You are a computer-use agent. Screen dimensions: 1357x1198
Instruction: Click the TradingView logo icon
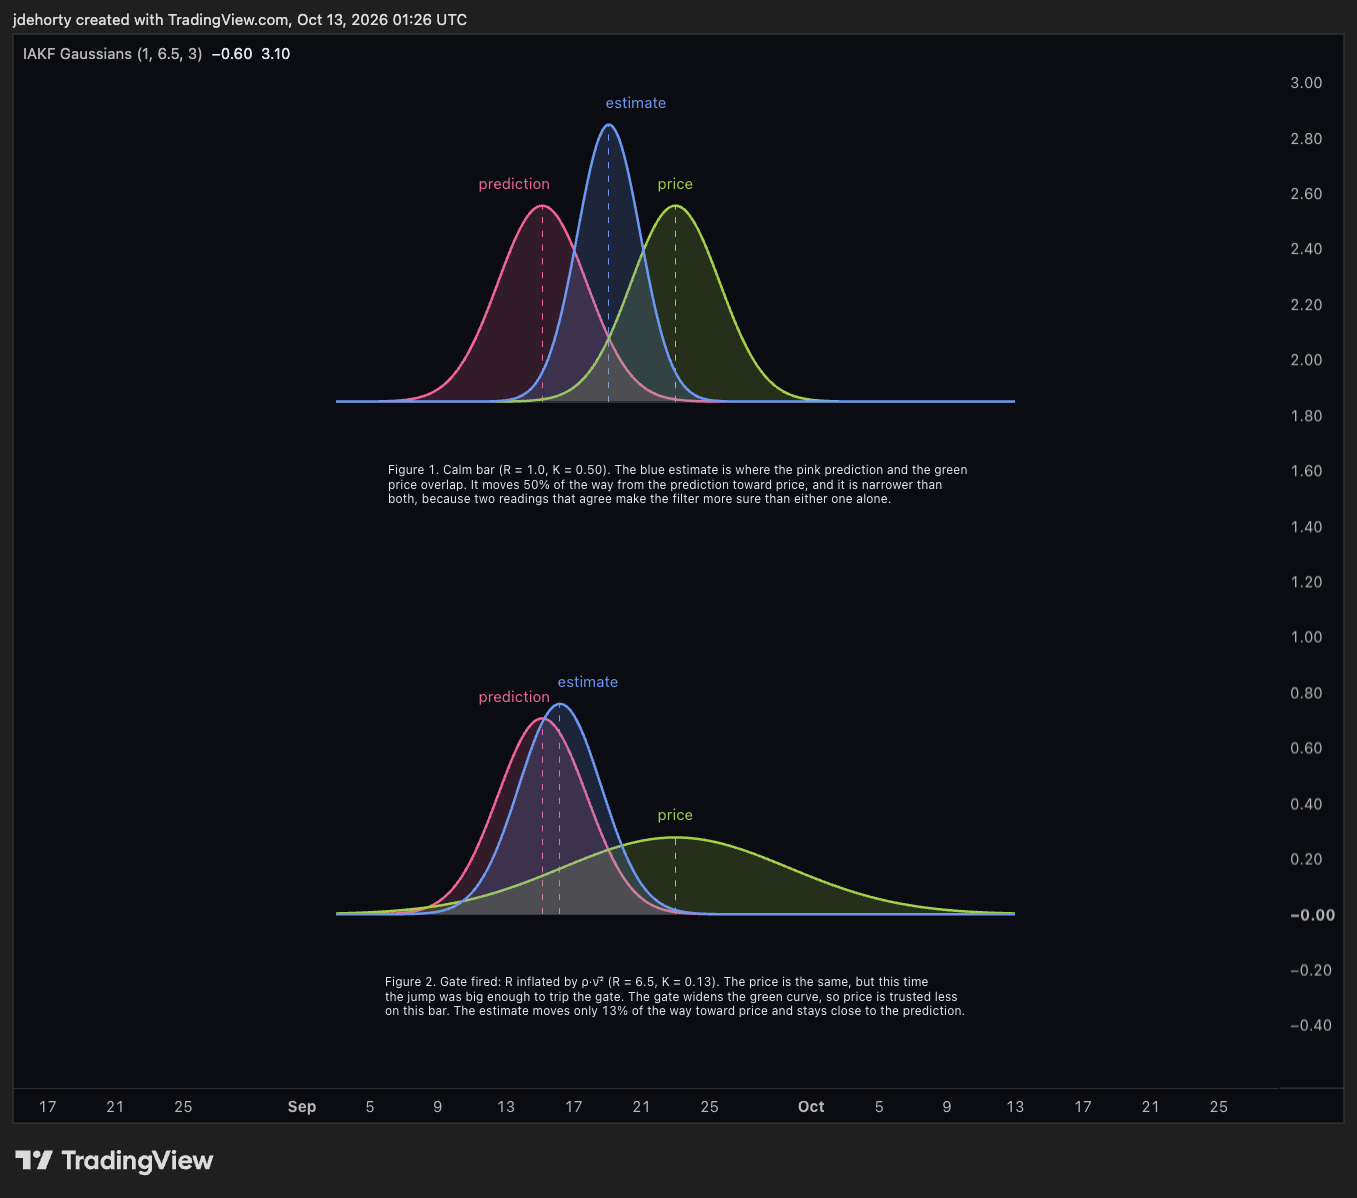(x=34, y=1160)
